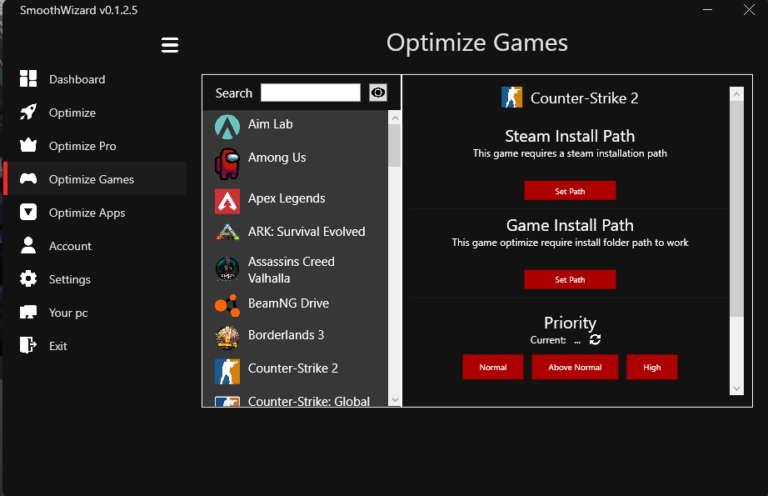Viewport: 768px width, 496px height.
Task: Click the game list scroll-up arrow
Action: tap(395, 118)
